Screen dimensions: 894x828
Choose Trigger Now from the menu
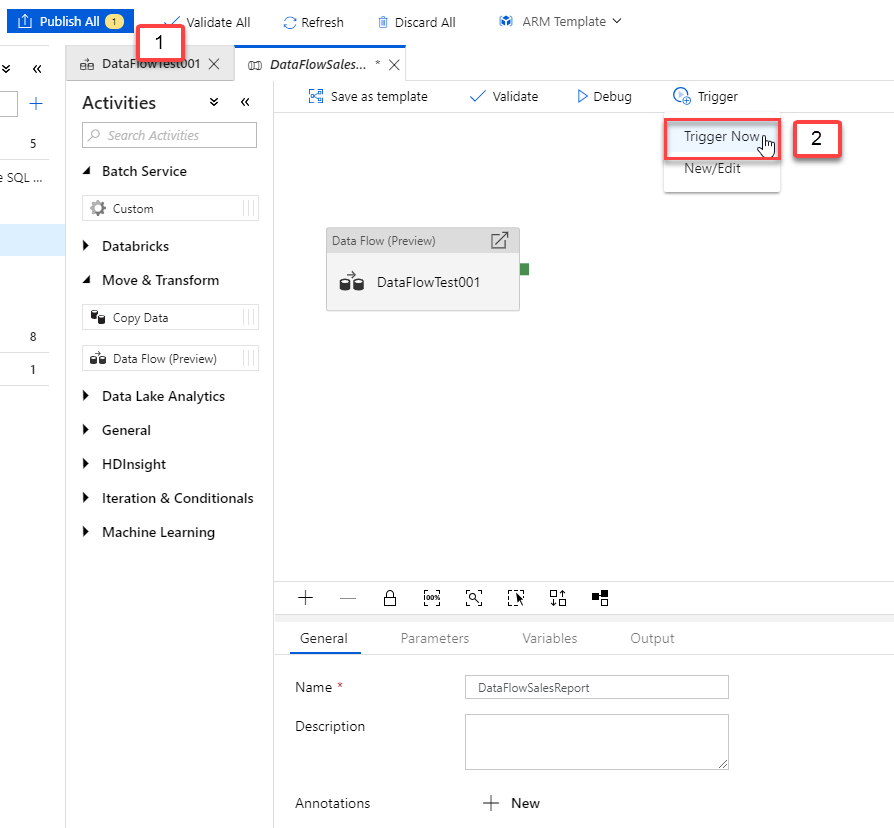pyautogui.click(x=722, y=137)
